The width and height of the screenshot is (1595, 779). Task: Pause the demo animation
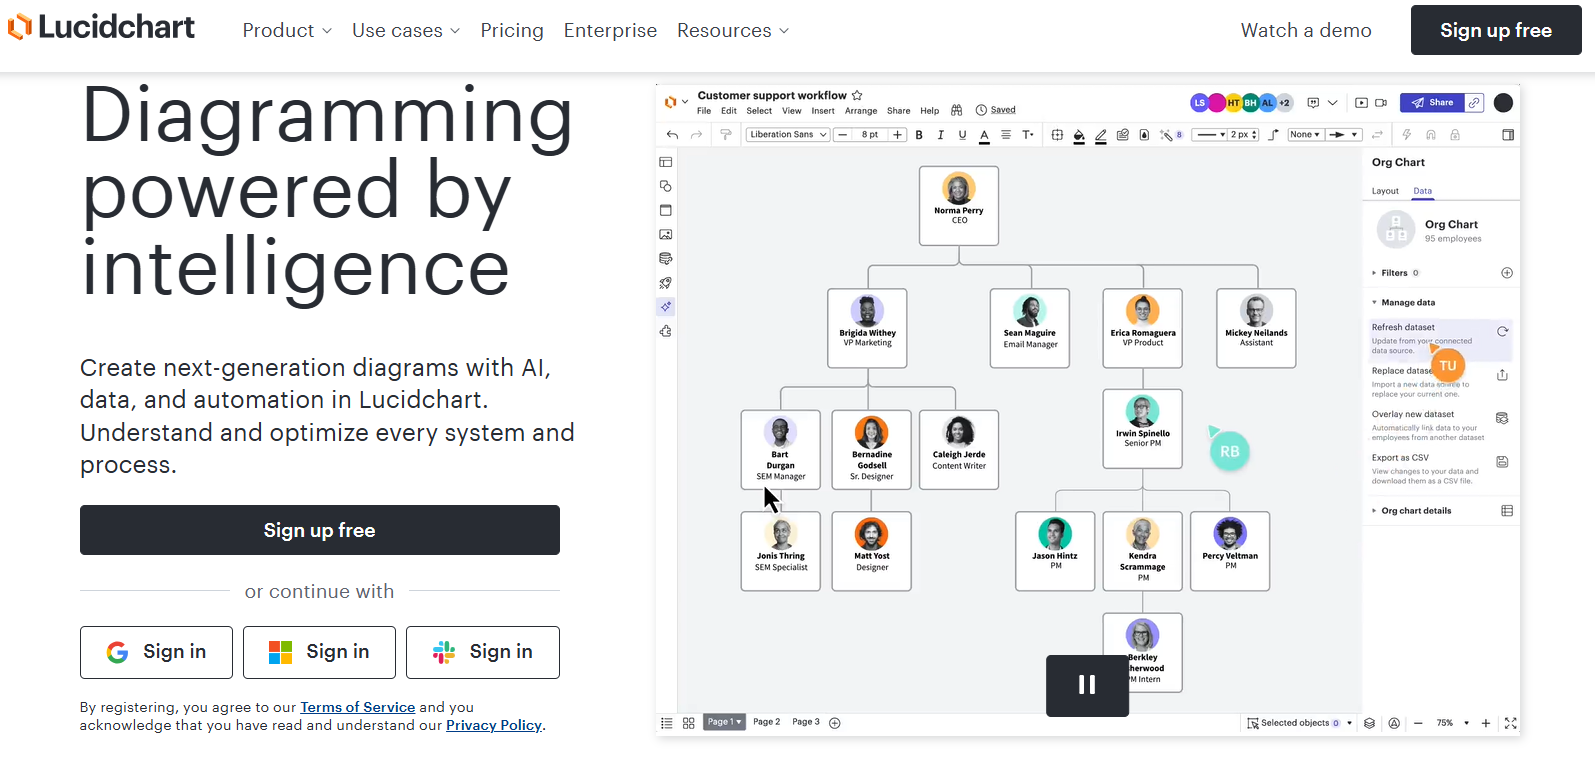(x=1087, y=685)
